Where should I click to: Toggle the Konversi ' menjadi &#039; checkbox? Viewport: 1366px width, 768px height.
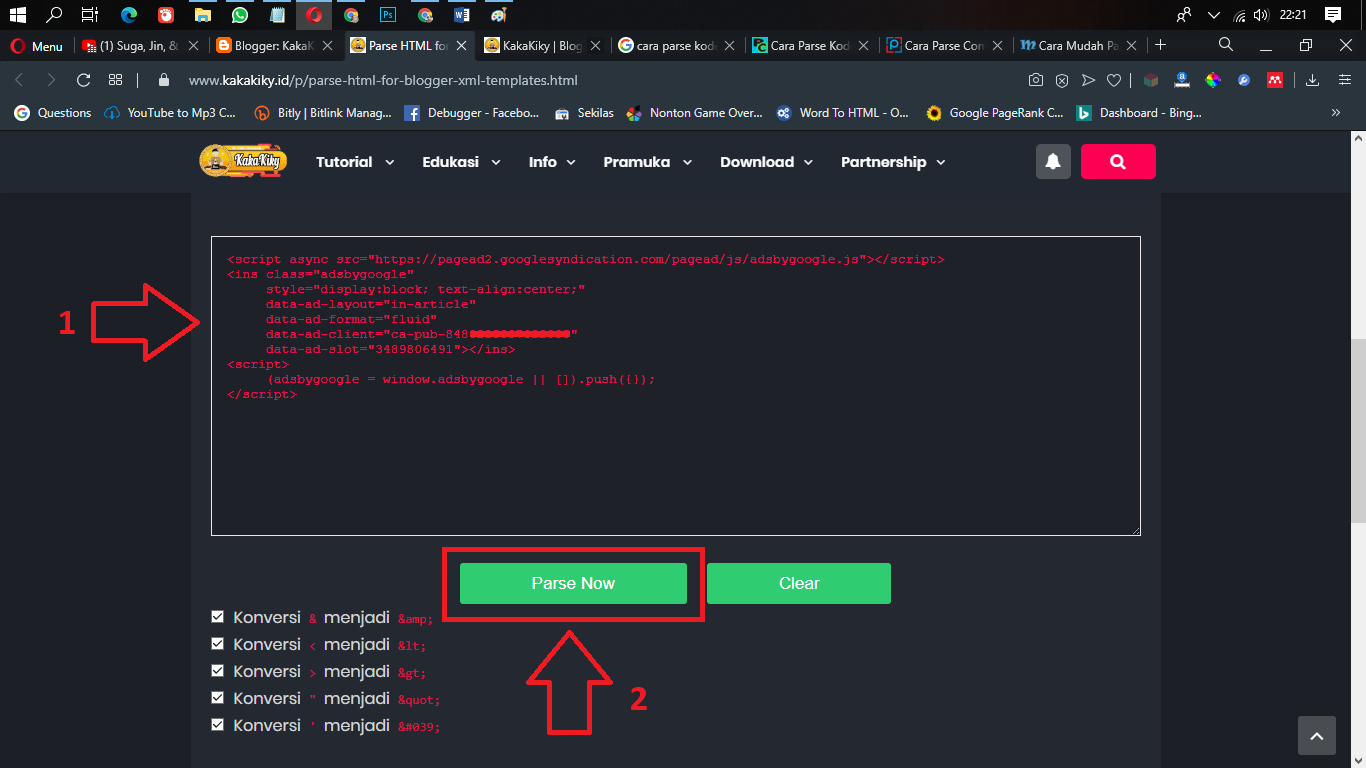tap(218, 725)
